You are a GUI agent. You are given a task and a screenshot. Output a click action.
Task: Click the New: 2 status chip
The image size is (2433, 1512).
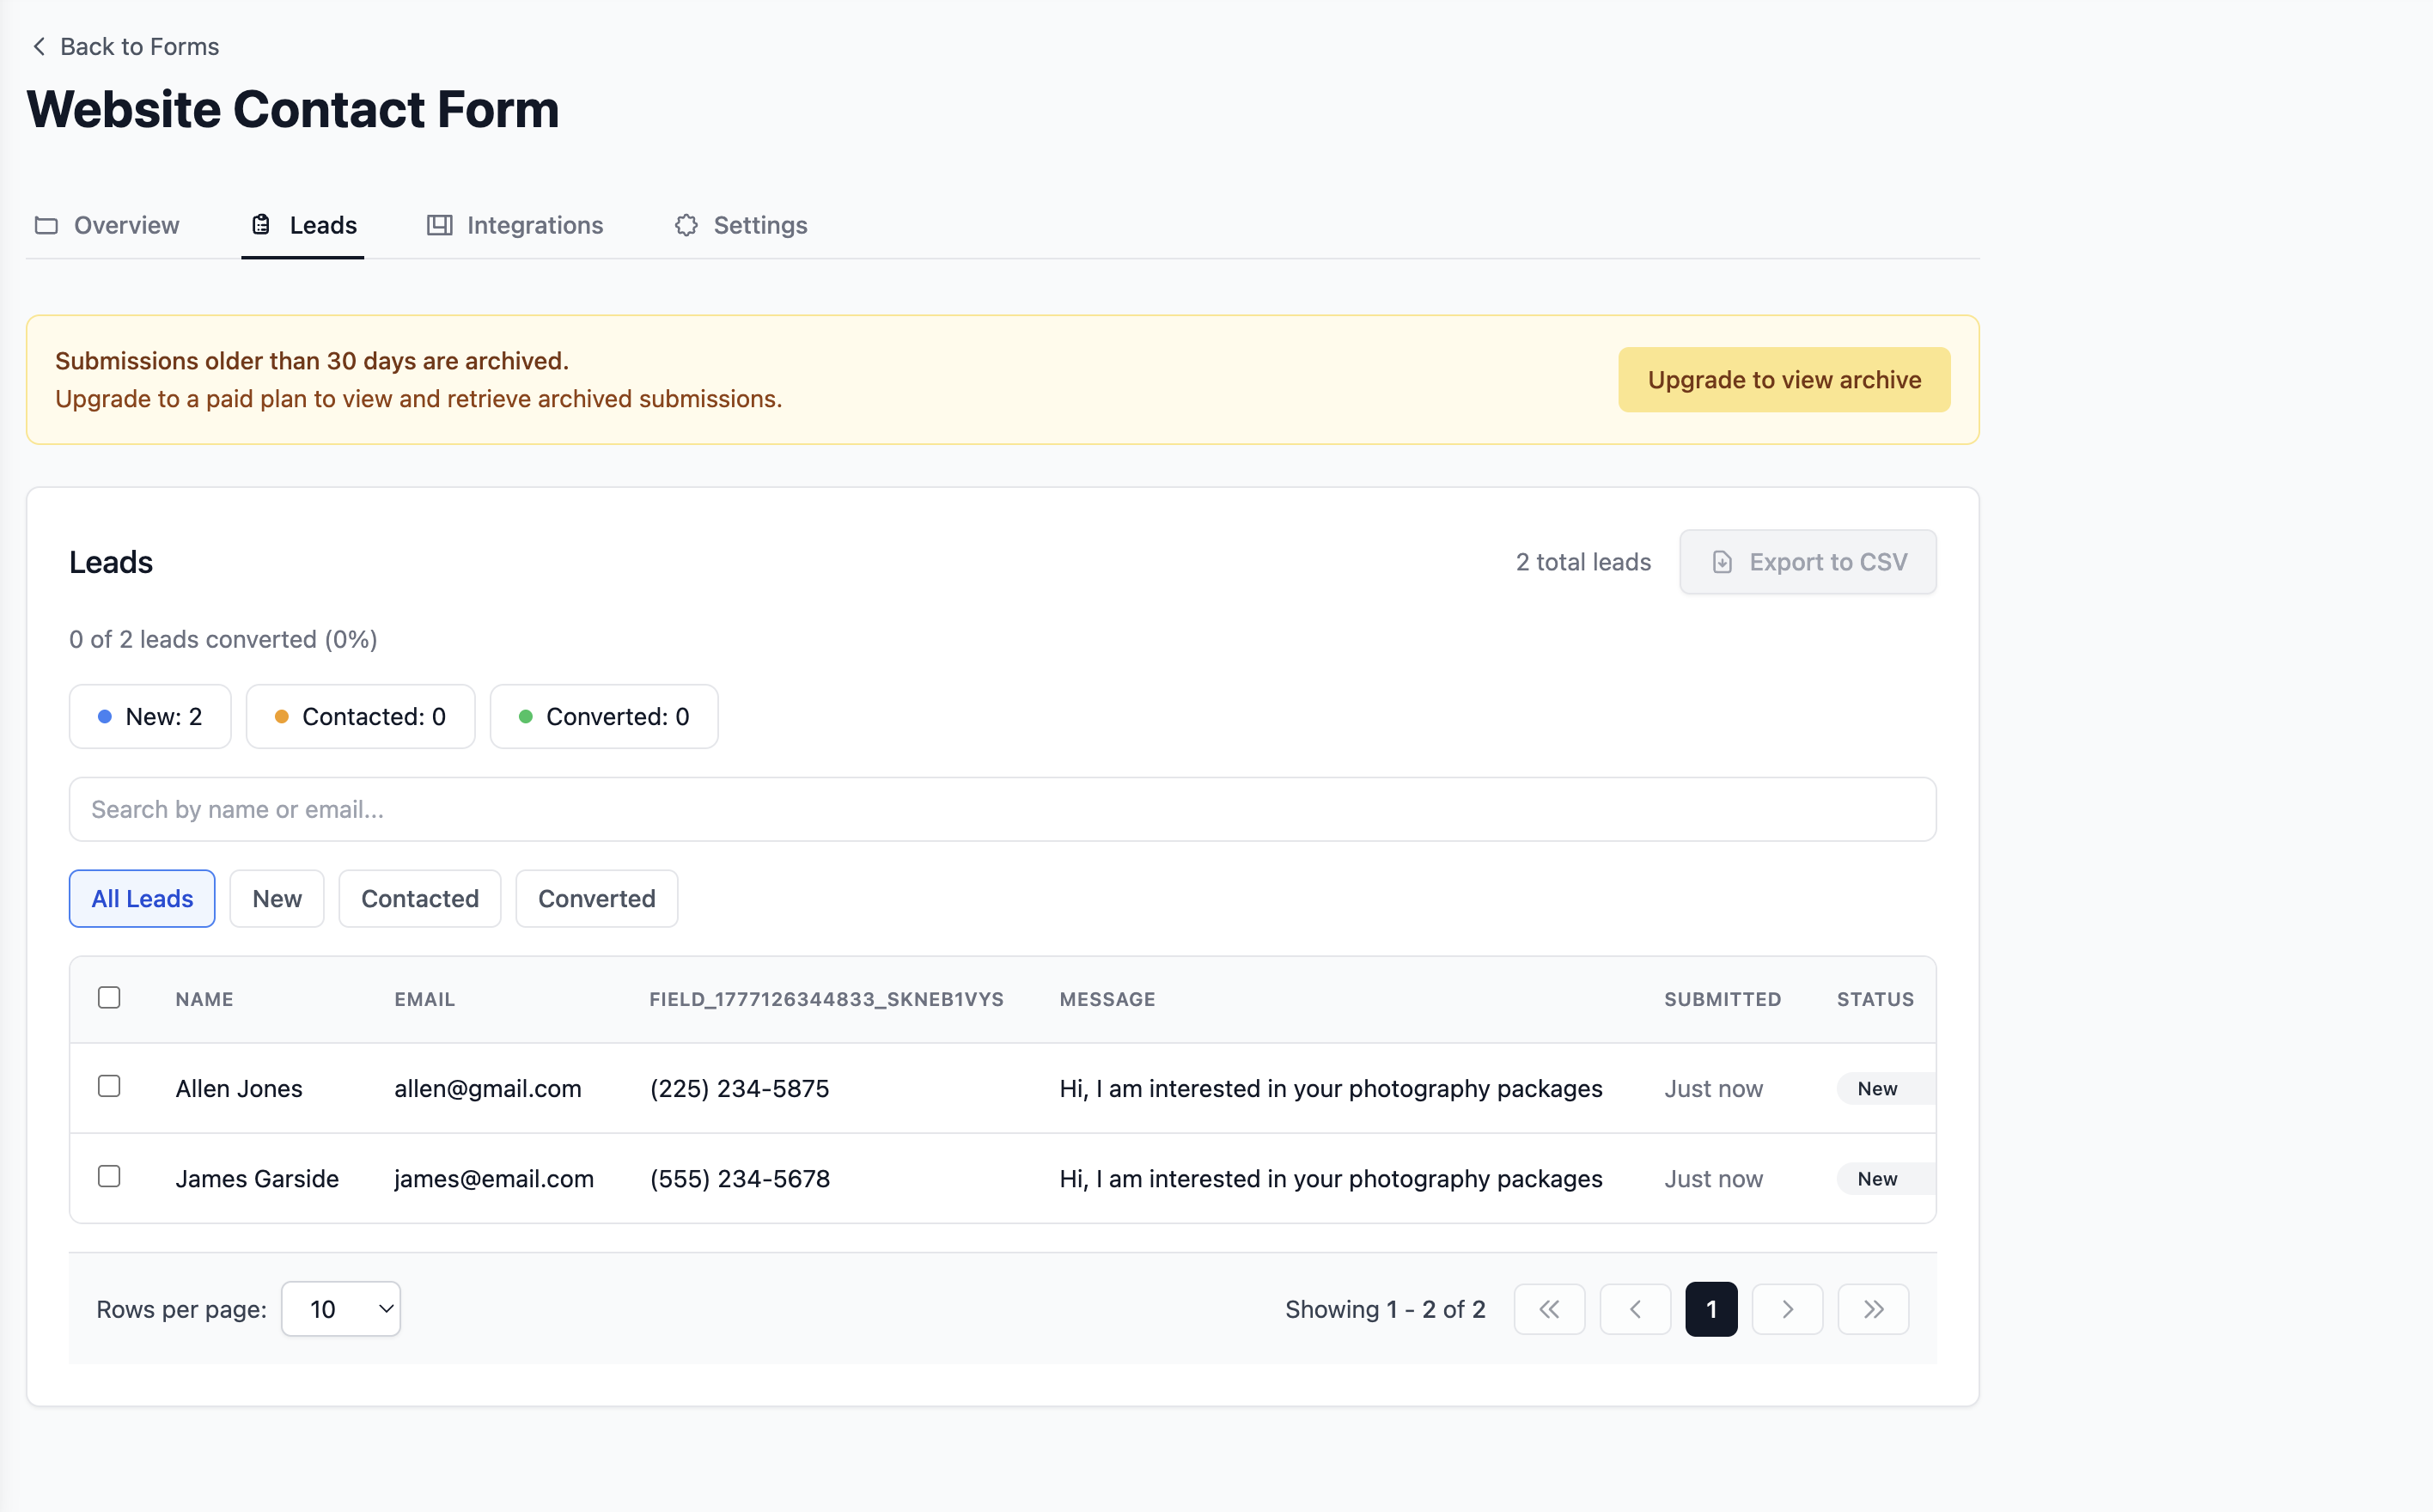(150, 716)
